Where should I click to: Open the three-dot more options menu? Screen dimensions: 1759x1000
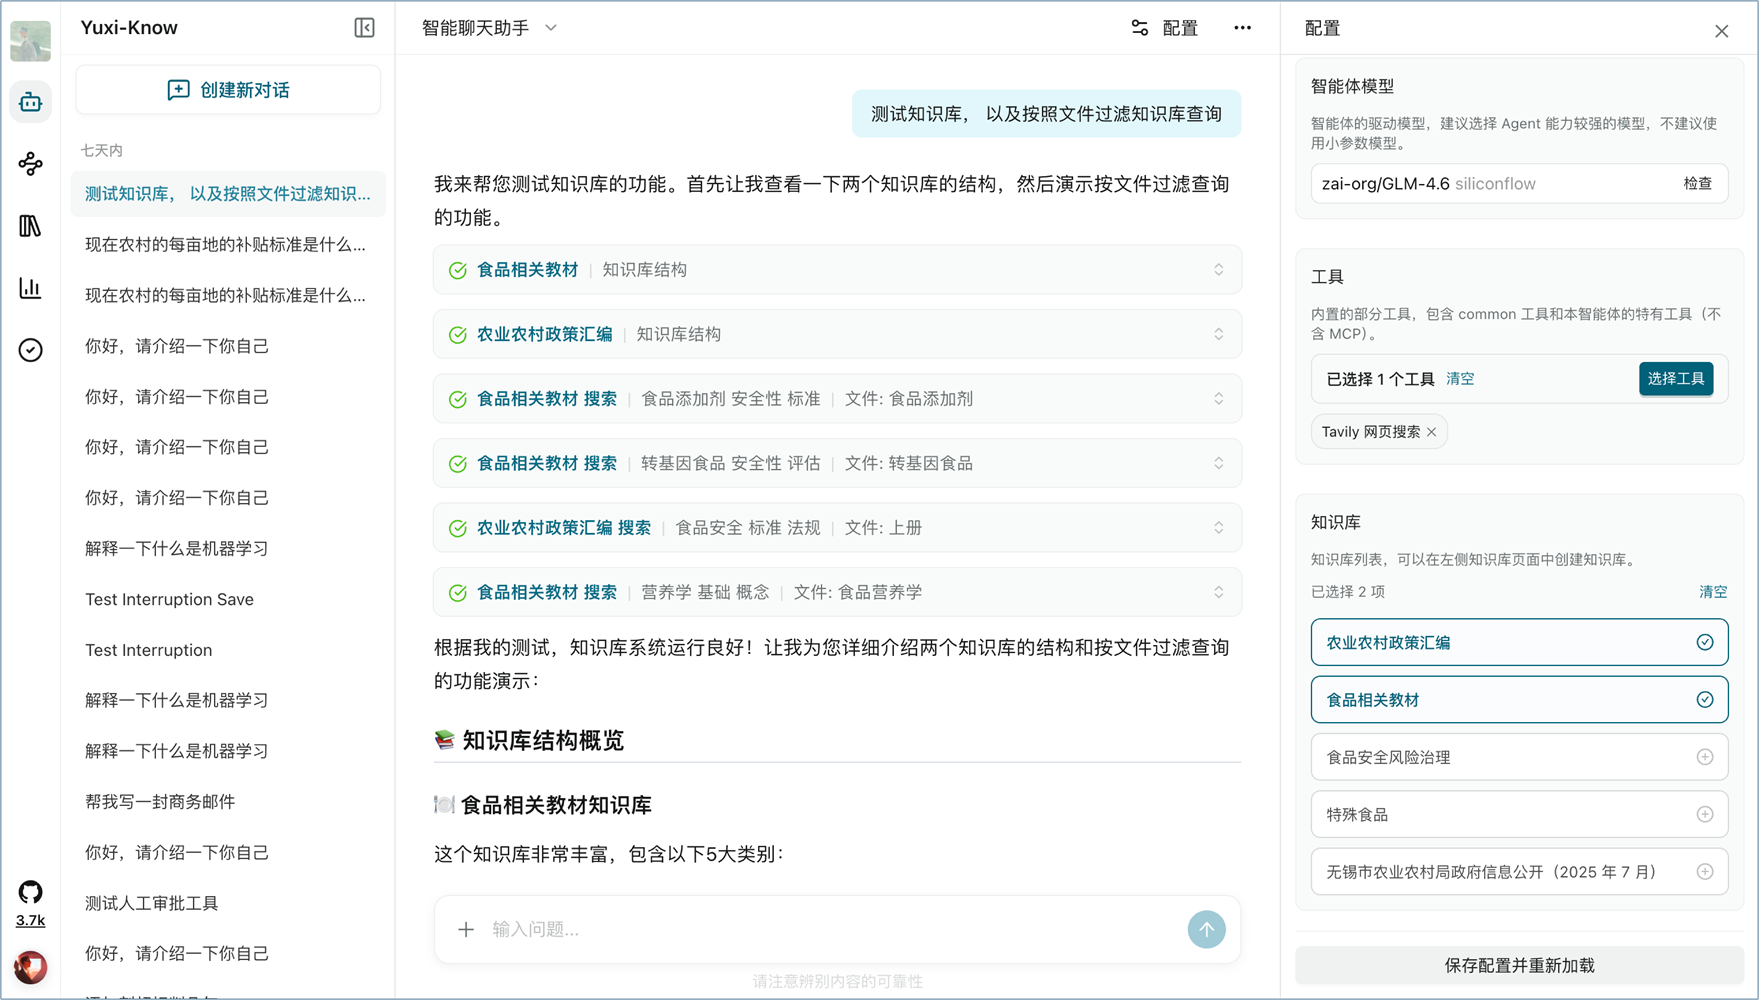(1242, 28)
